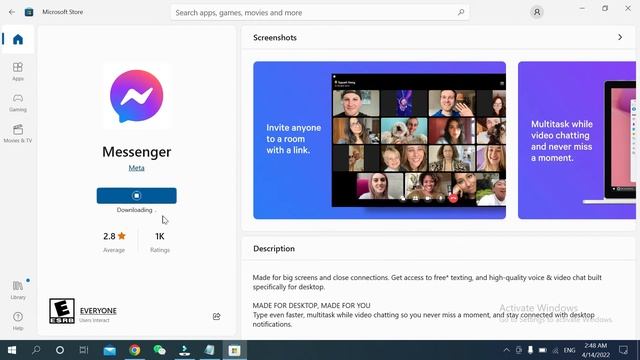Image resolution: width=640 pixels, height=360 pixels.
Task: Open the EVERYONE rating link
Action: (x=98, y=311)
